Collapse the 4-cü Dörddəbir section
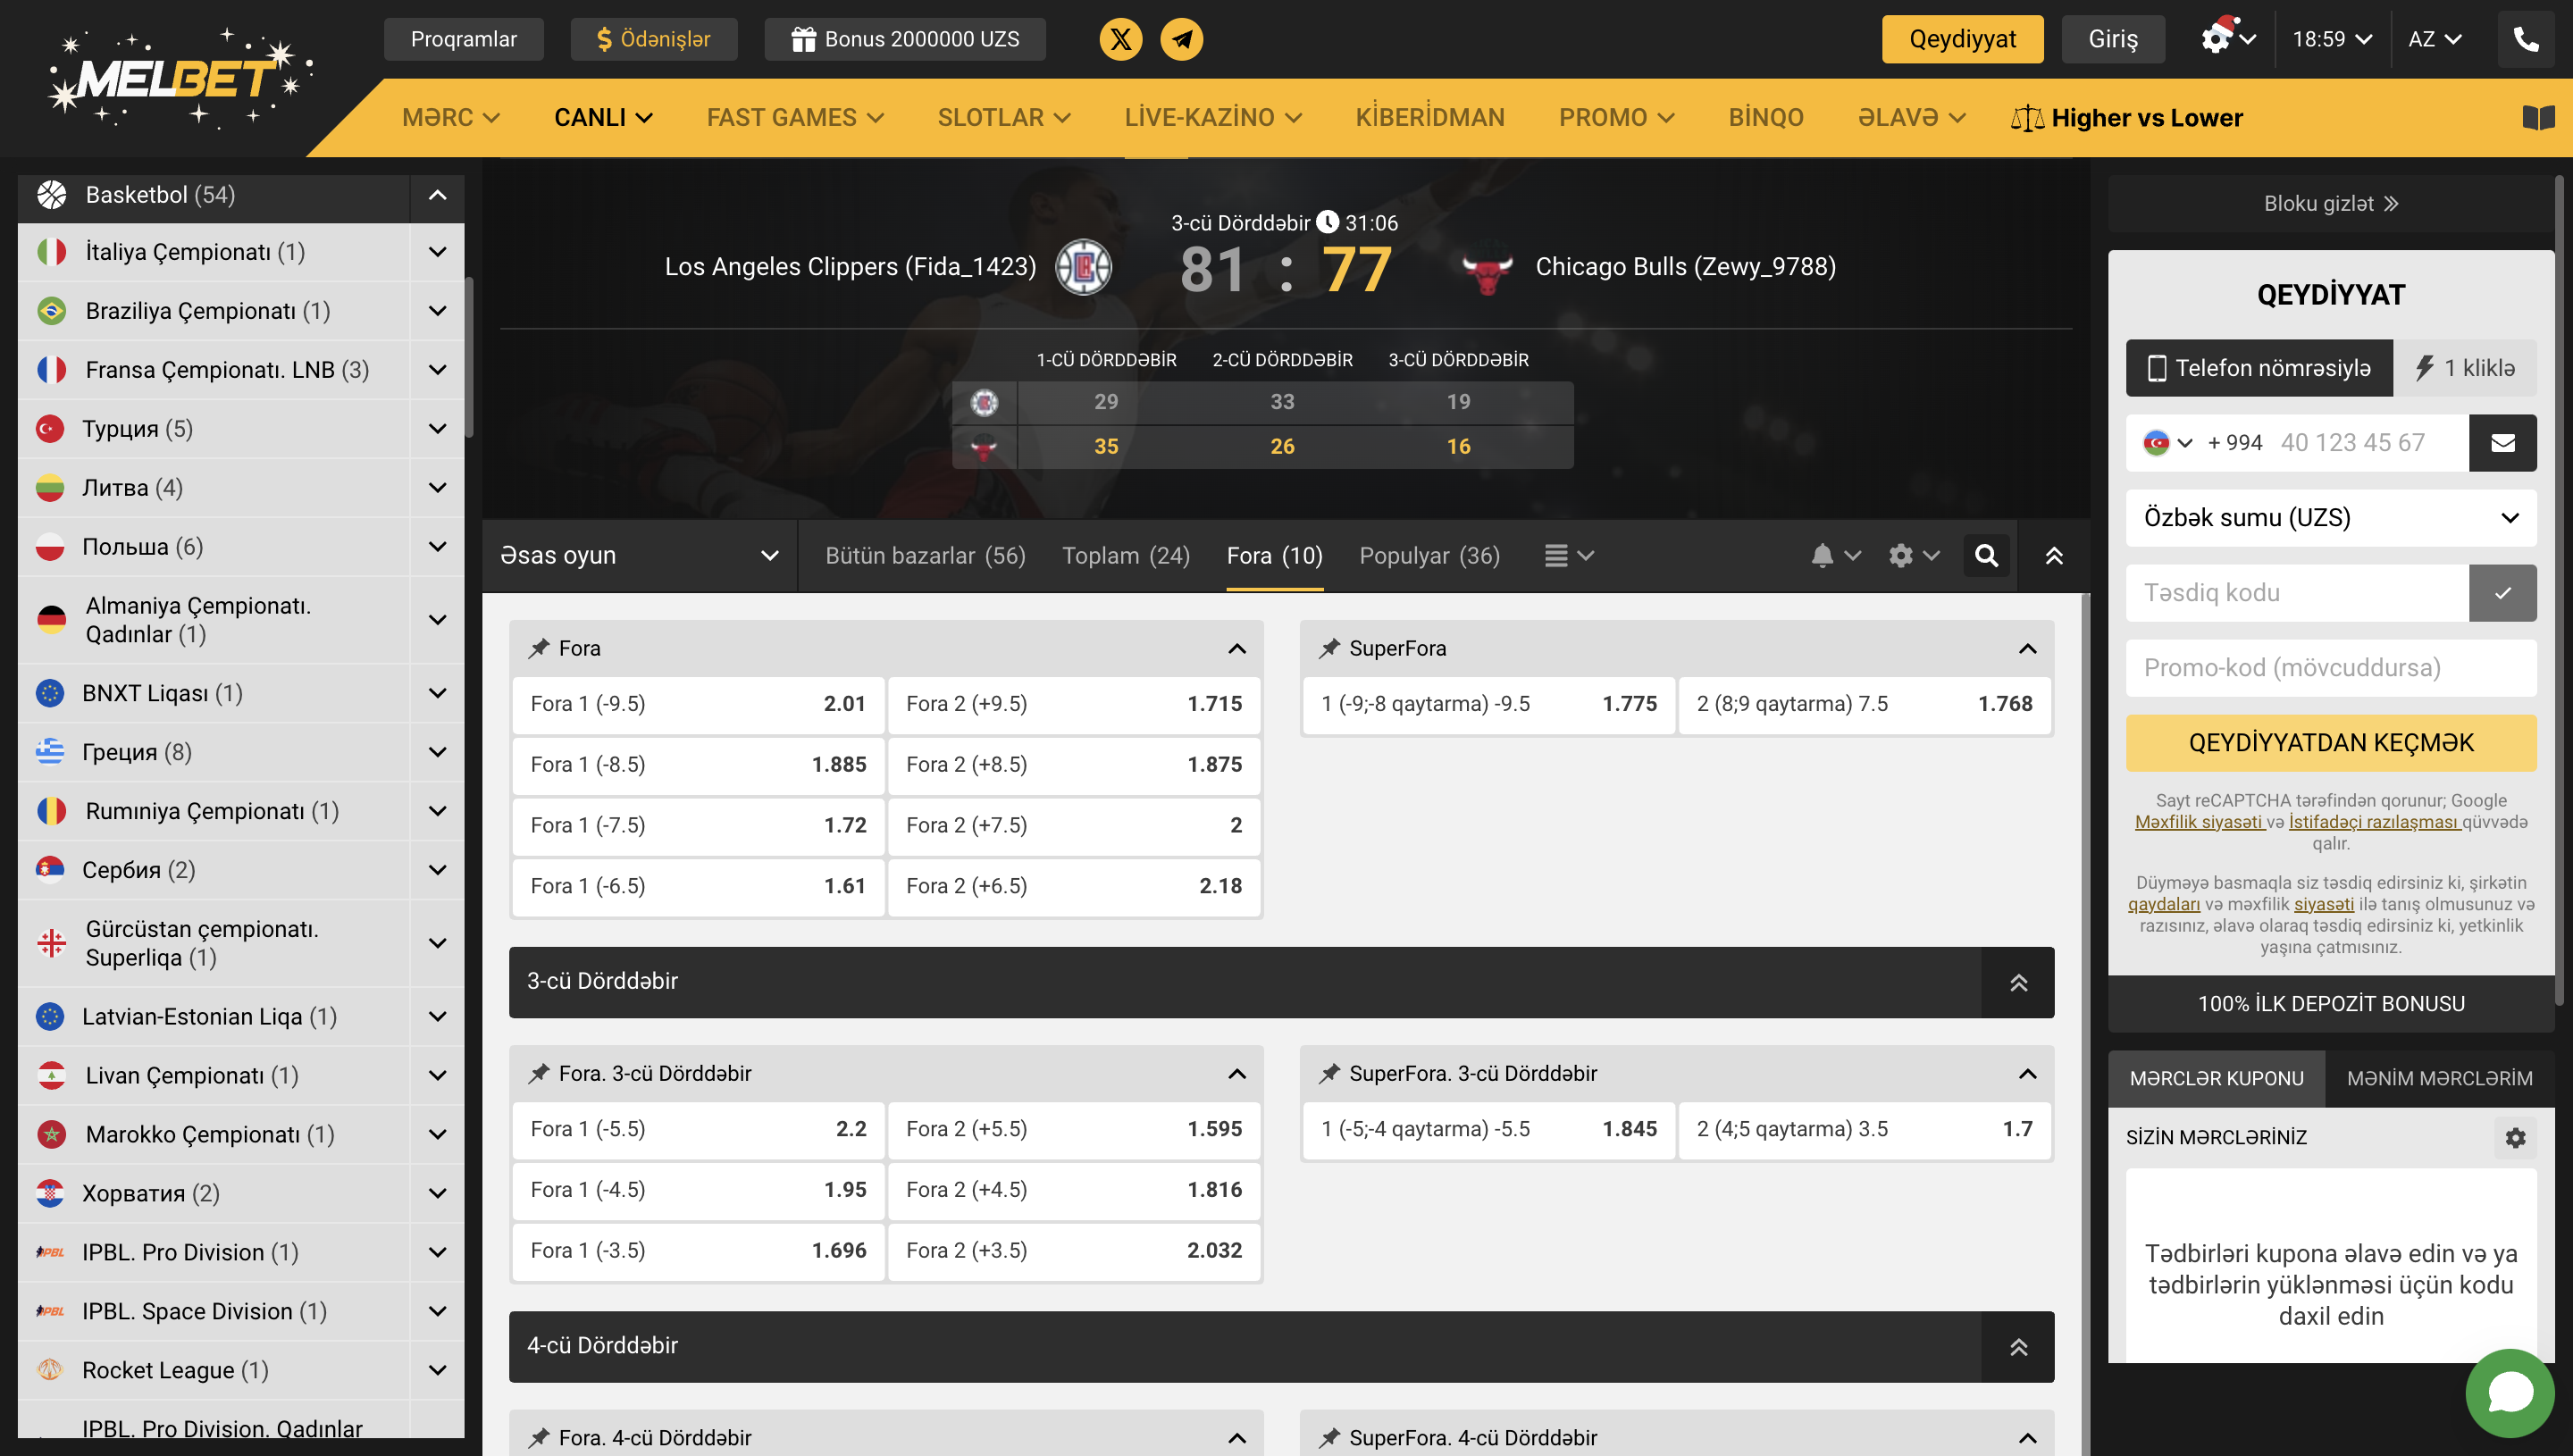The width and height of the screenshot is (2573, 1456). (x=2018, y=1346)
